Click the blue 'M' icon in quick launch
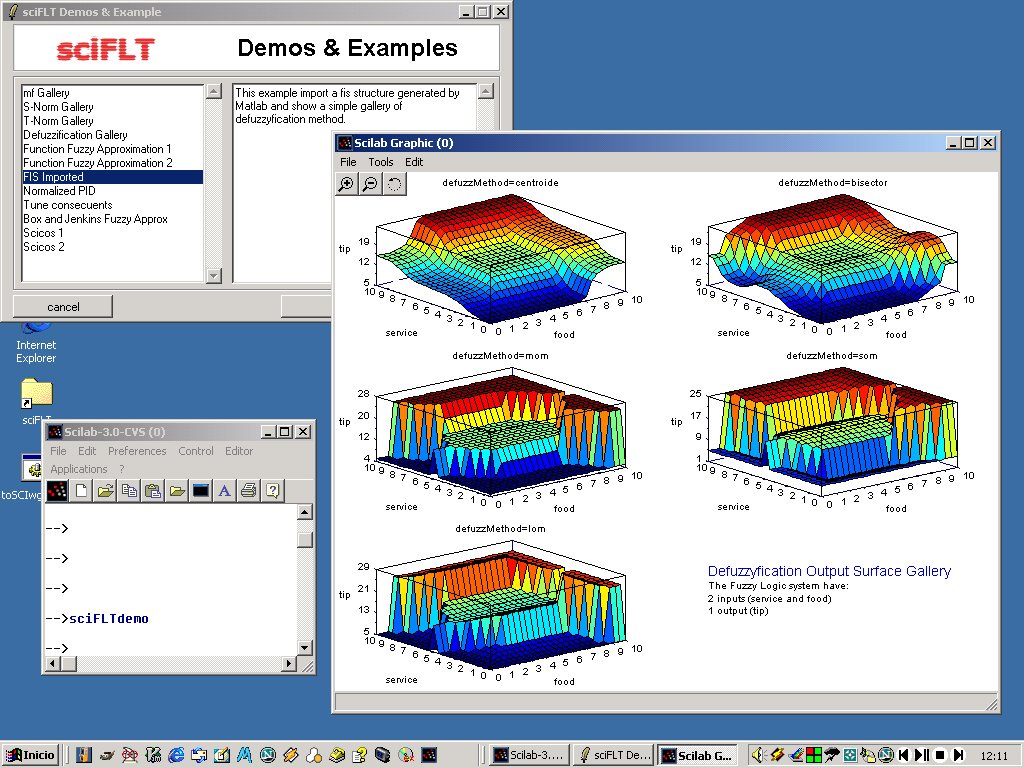This screenshot has height=768, width=1024. click(245, 755)
